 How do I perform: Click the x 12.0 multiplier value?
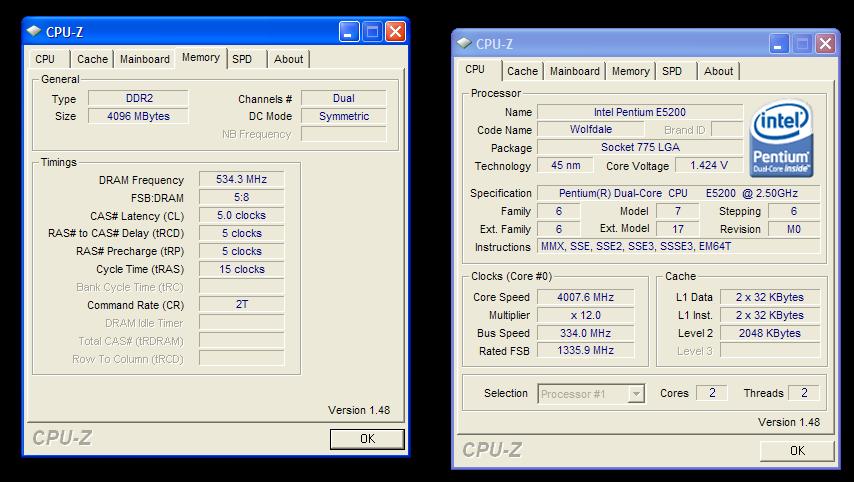click(x=585, y=315)
